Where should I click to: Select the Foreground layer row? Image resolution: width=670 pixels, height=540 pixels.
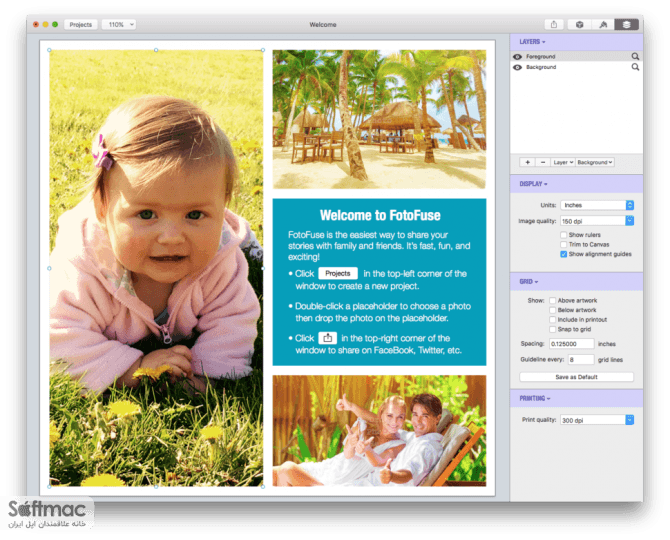click(576, 56)
